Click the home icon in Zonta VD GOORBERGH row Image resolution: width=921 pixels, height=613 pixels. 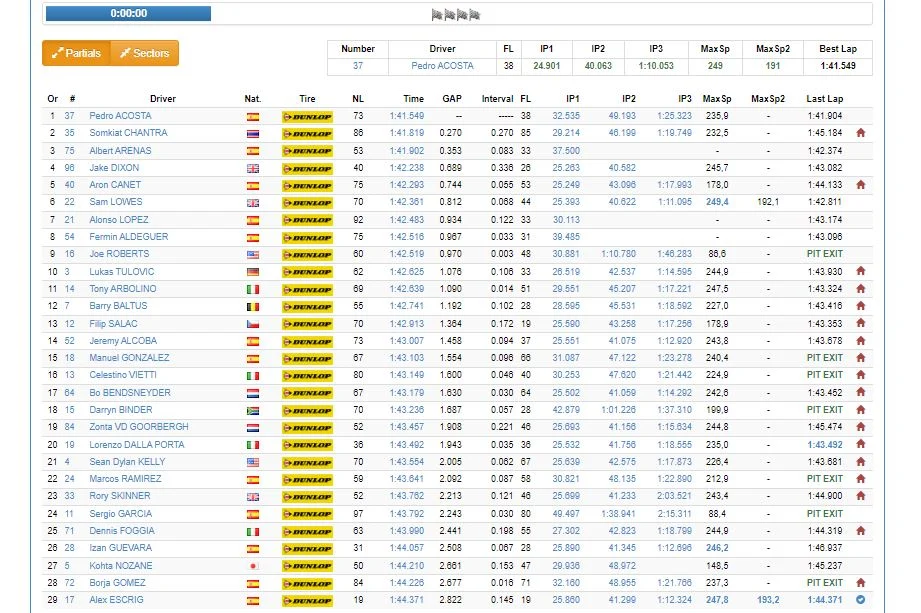861,426
